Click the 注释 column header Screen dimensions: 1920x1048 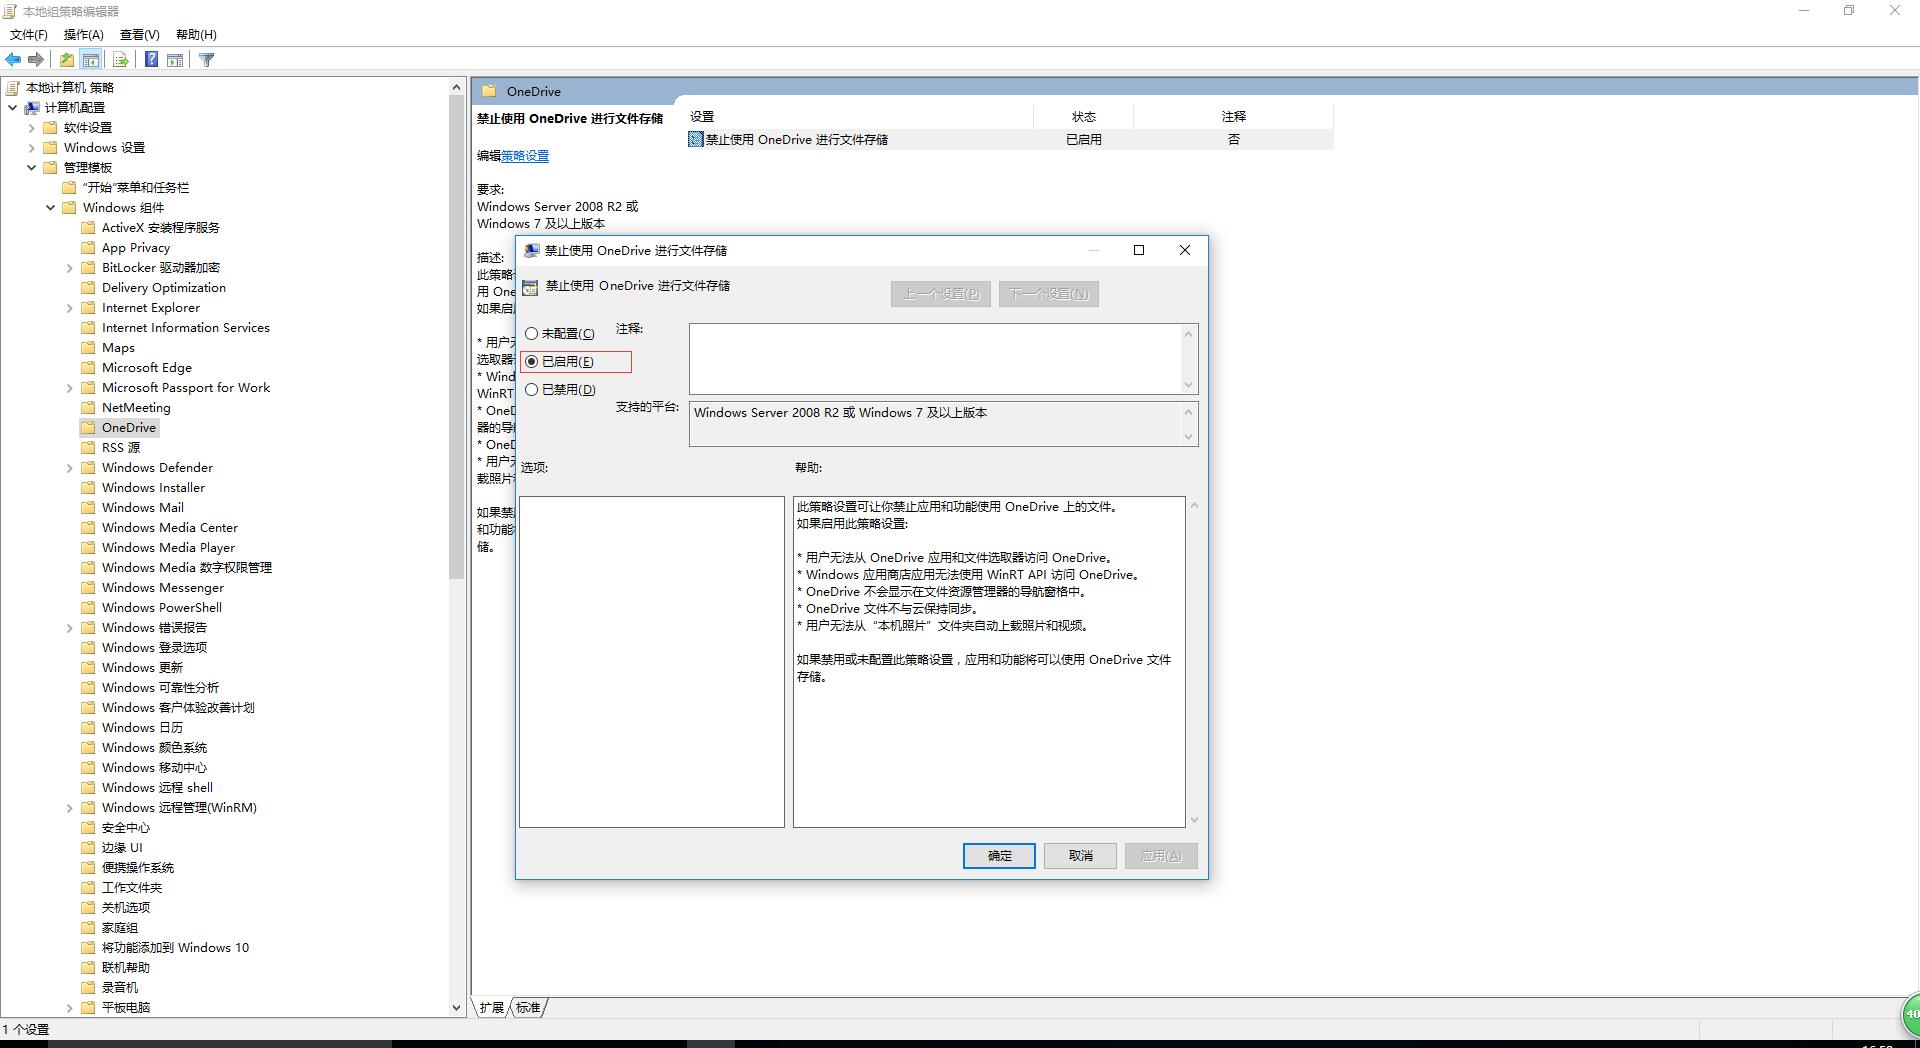pos(1233,117)
